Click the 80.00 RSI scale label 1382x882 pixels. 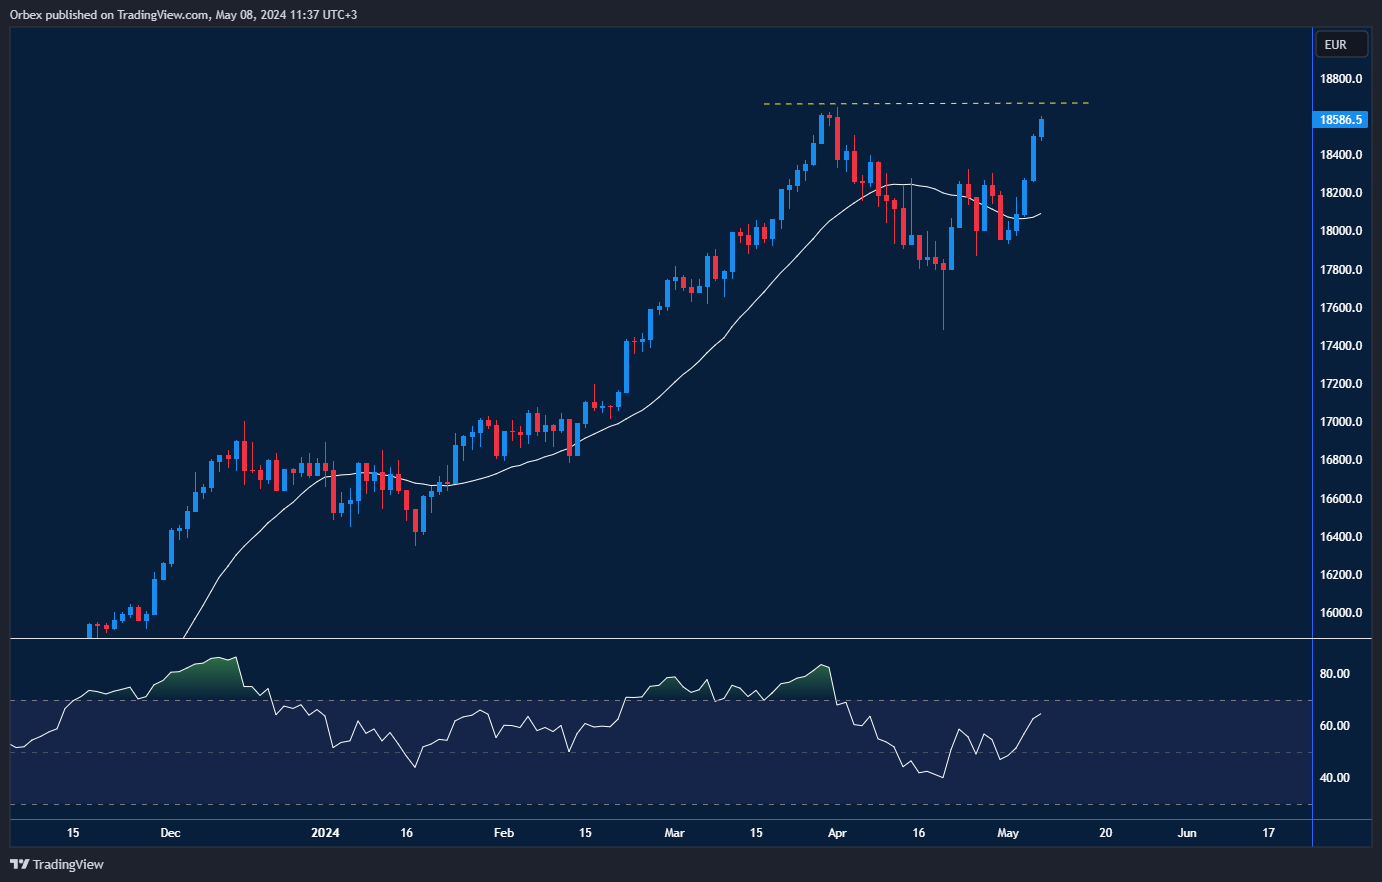tap(1332, 674)
